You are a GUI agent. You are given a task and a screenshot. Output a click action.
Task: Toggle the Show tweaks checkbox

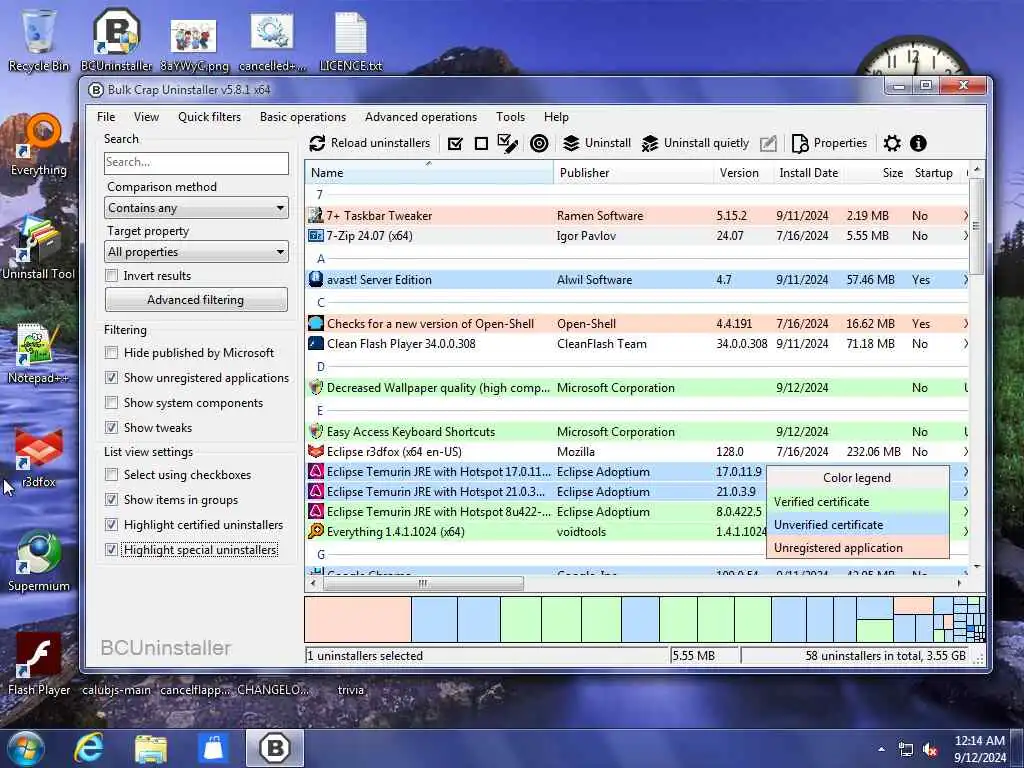click(x=112, y=428)
